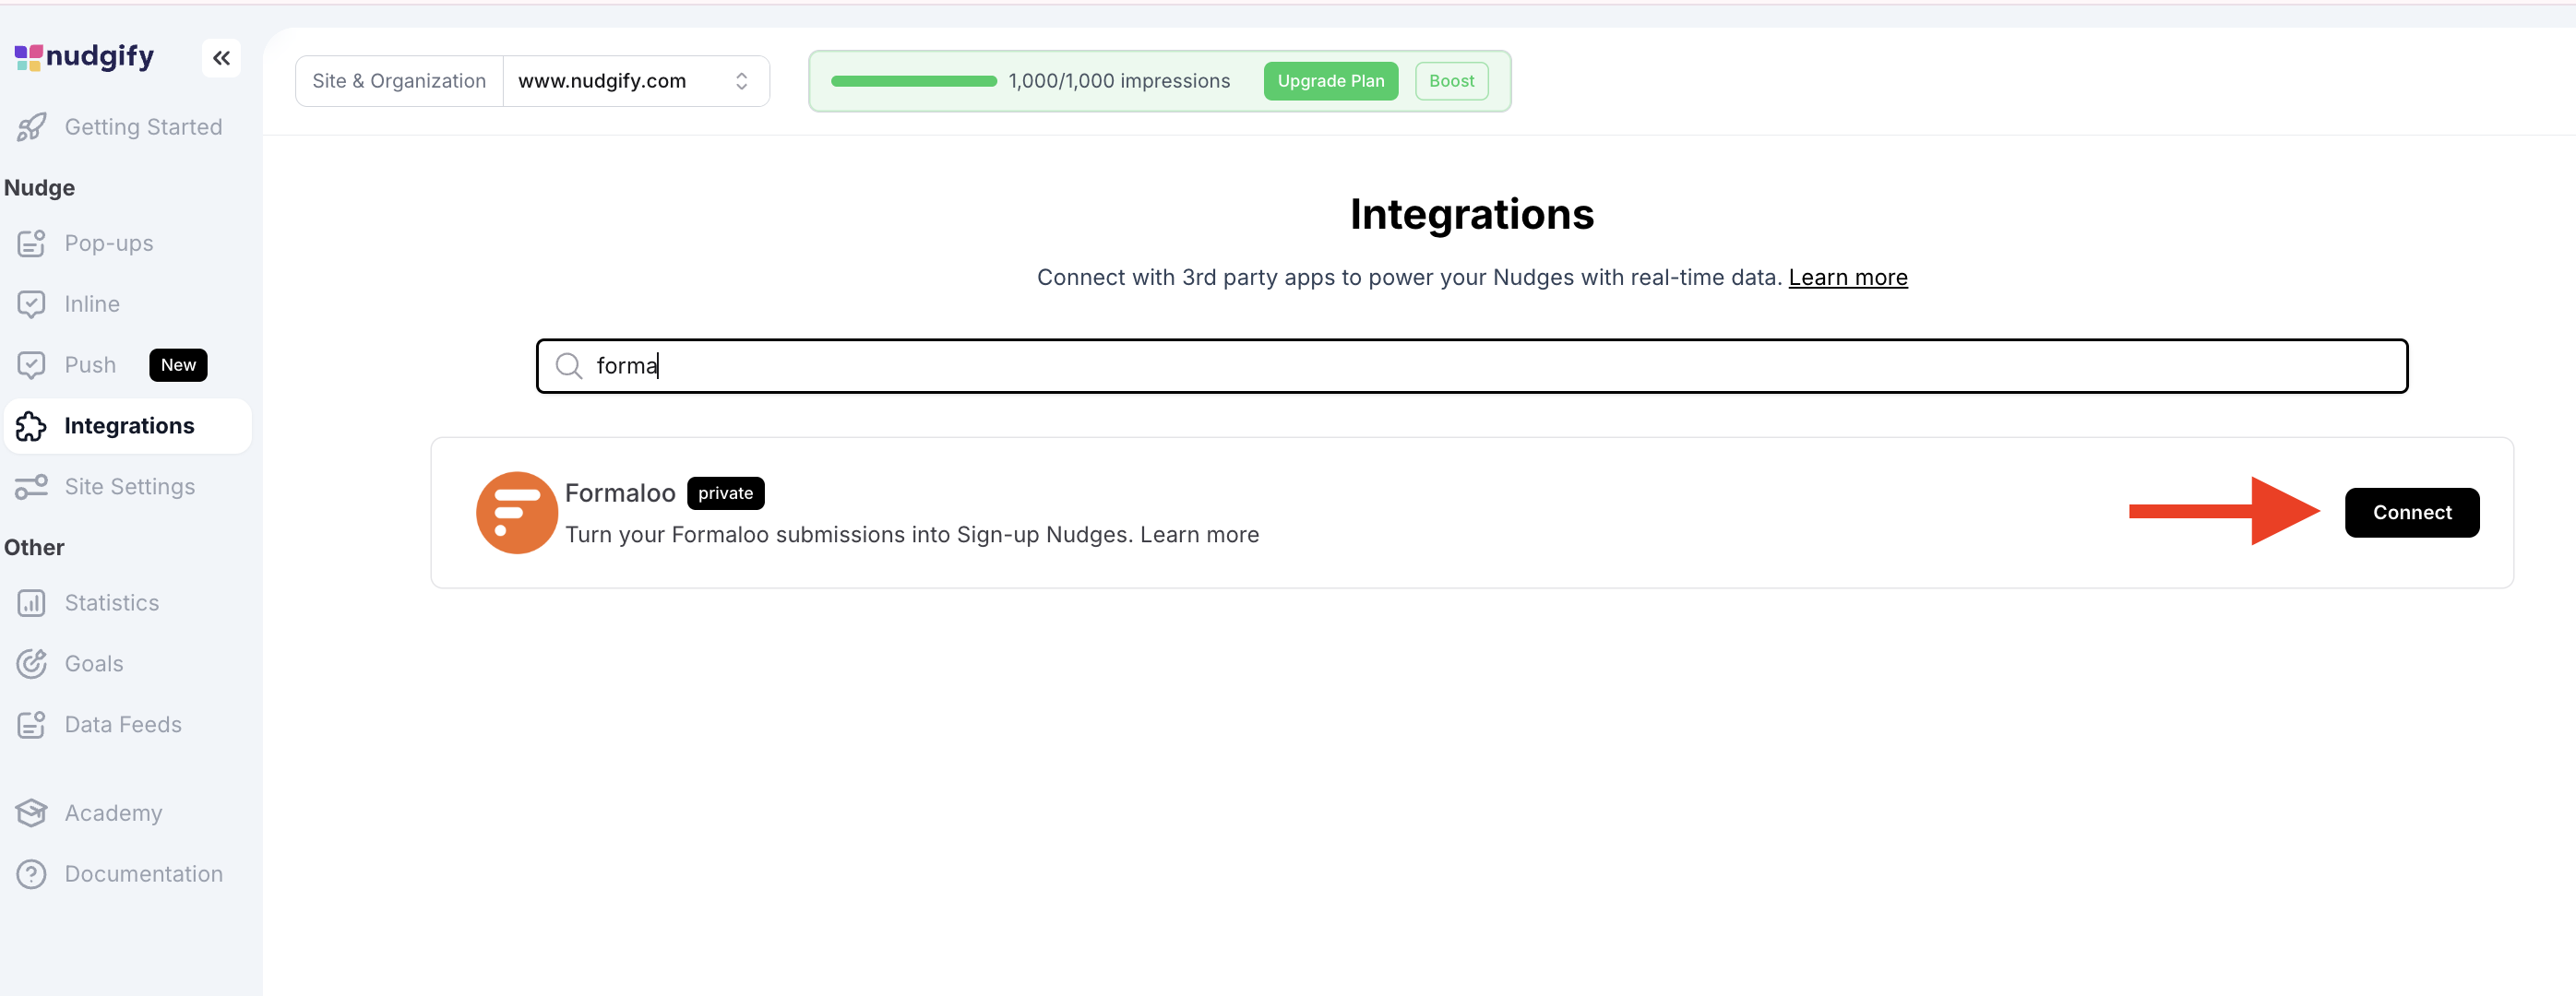Click the site selector up-down arrows
The image size is (2576, 996).
click(x=741, y=81)
